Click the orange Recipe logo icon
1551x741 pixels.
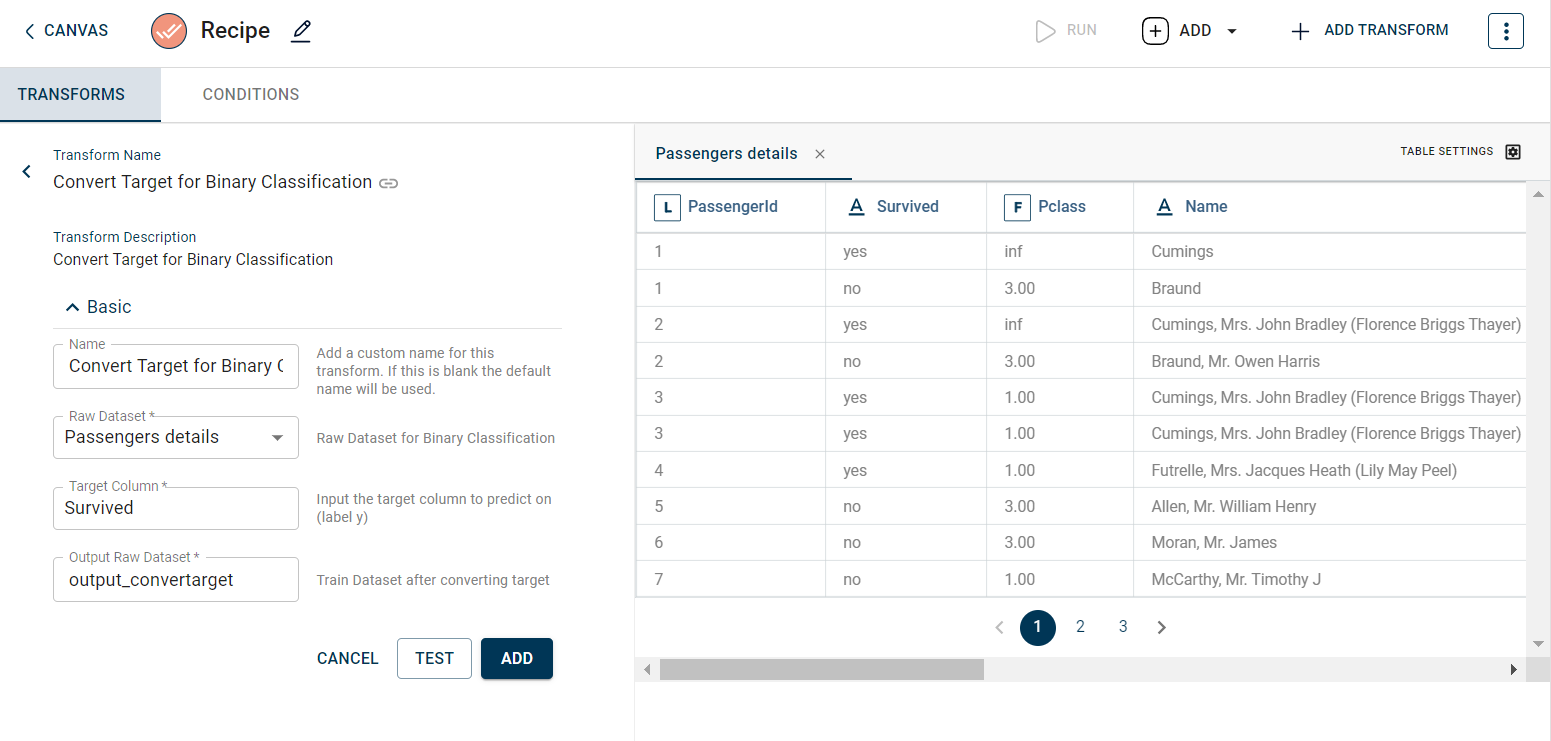[x=169, y=31]
